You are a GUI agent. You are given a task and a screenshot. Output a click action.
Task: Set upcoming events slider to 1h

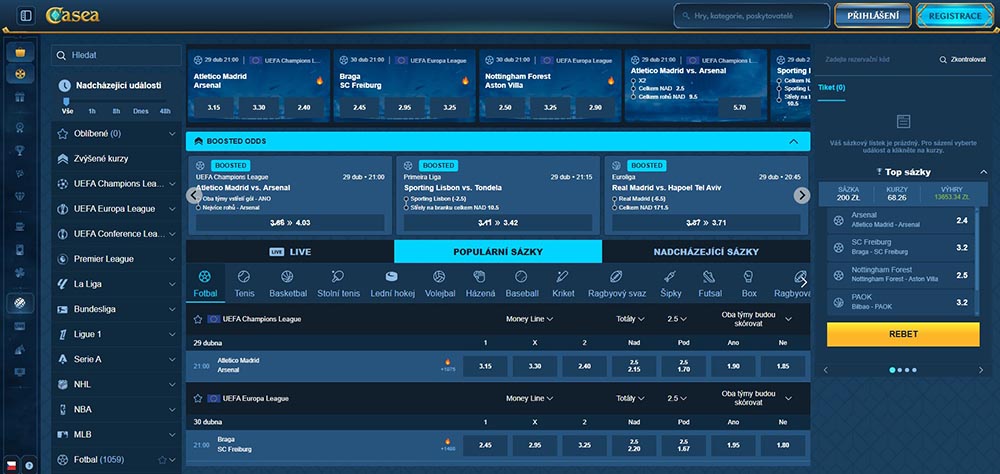[x=92, y=111]
